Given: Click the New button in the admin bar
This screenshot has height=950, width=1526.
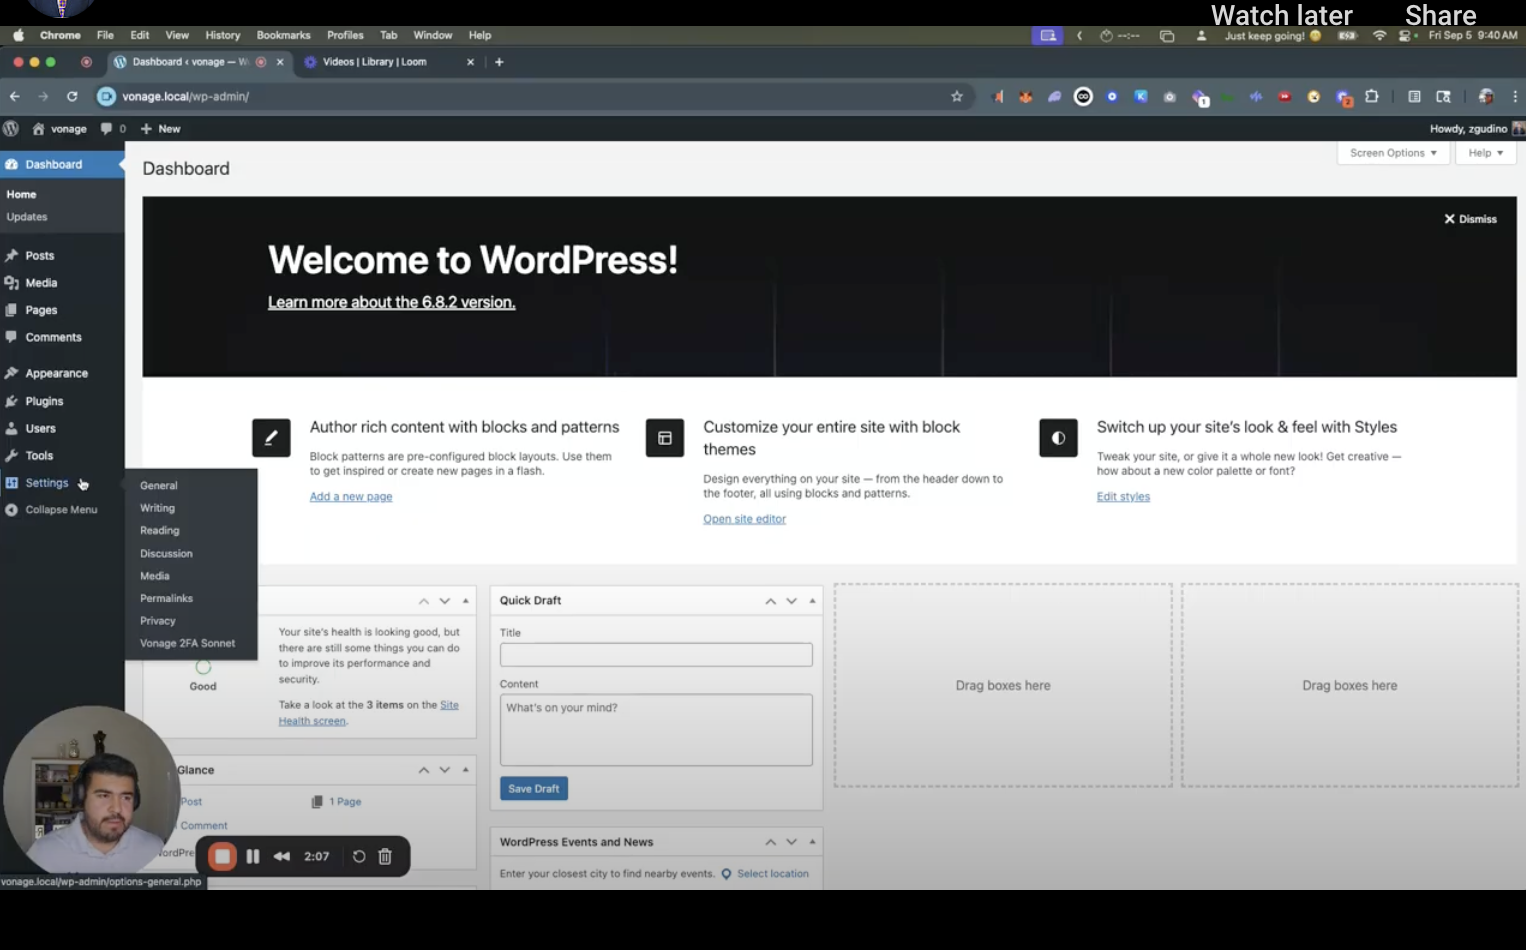Looking at the screenshot, I should click(x=161, y=129).
